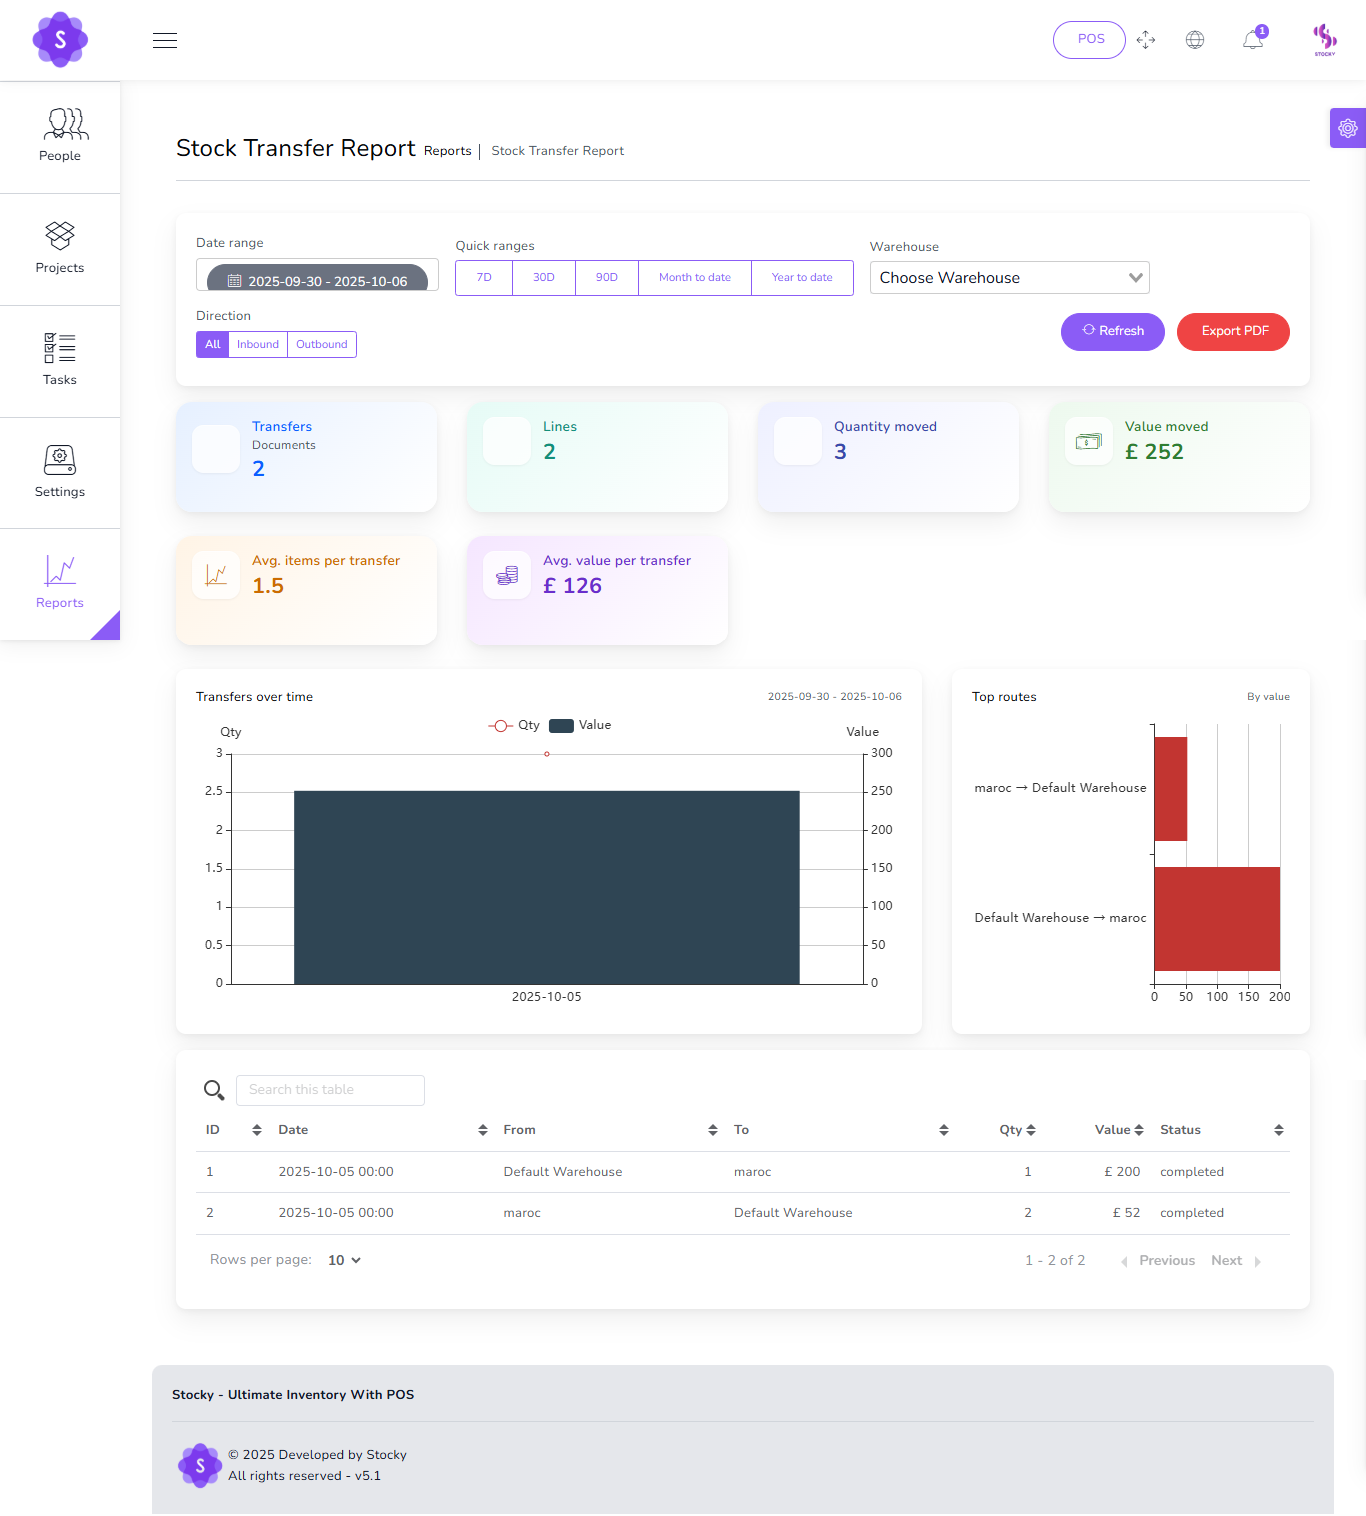This screenshot has width=1366, height=1516.
Task: Open the language globe icon
Action: [x=1195, y=40]
